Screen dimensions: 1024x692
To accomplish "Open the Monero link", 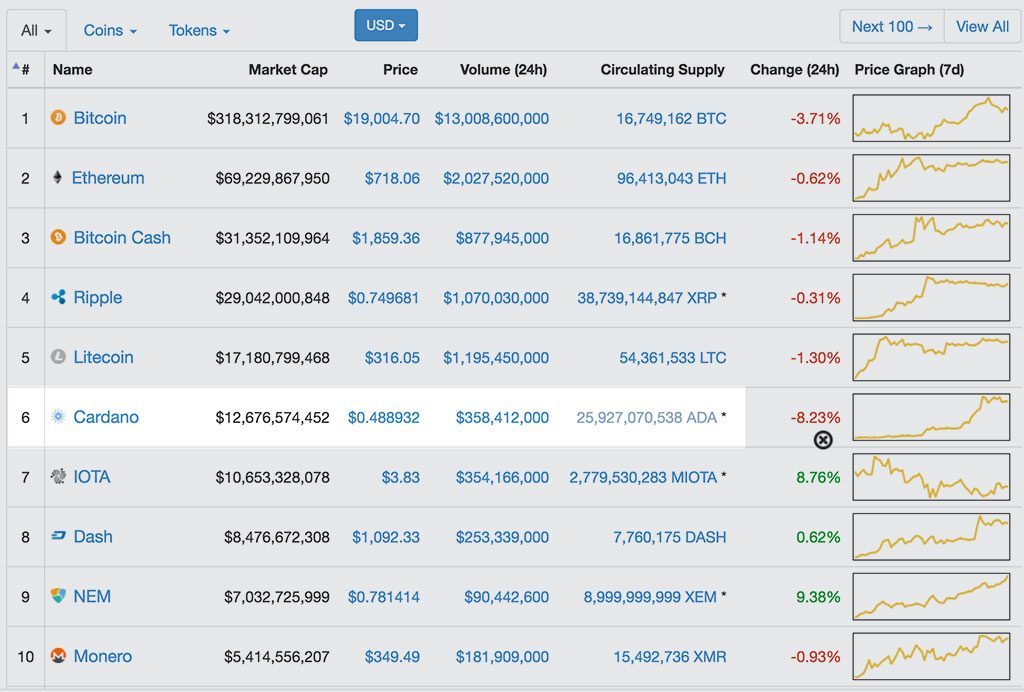I will coord(103,655).
